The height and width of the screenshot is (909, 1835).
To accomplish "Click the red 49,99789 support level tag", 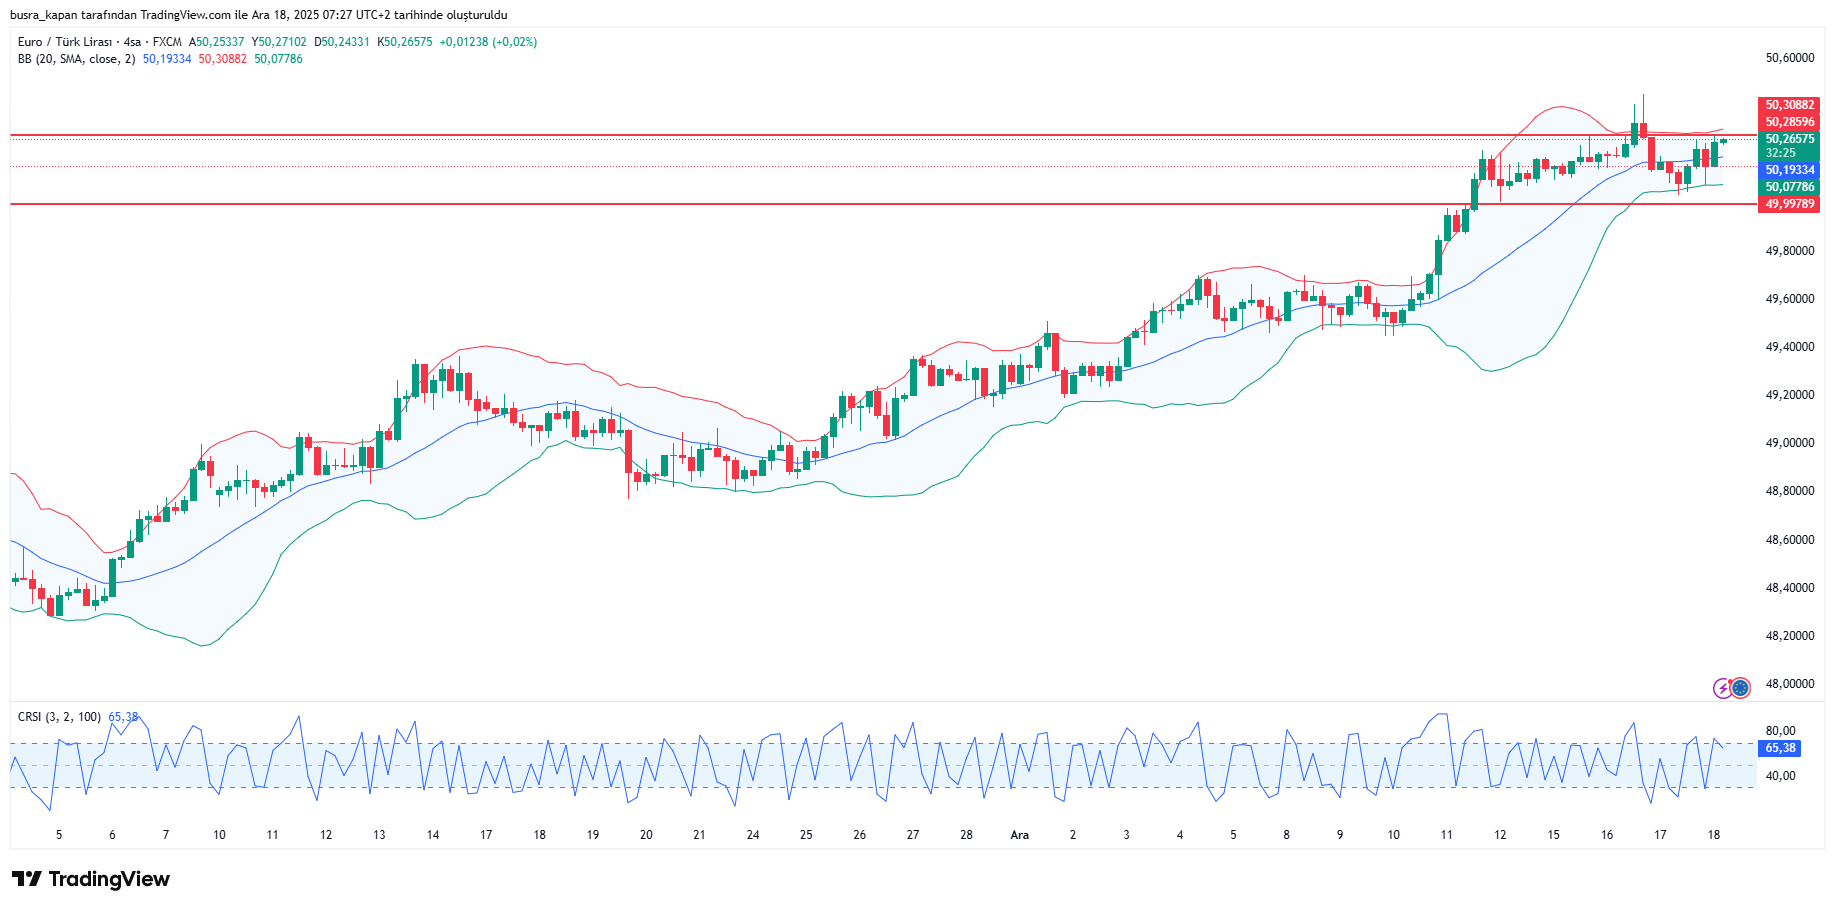I will 1789,204.
